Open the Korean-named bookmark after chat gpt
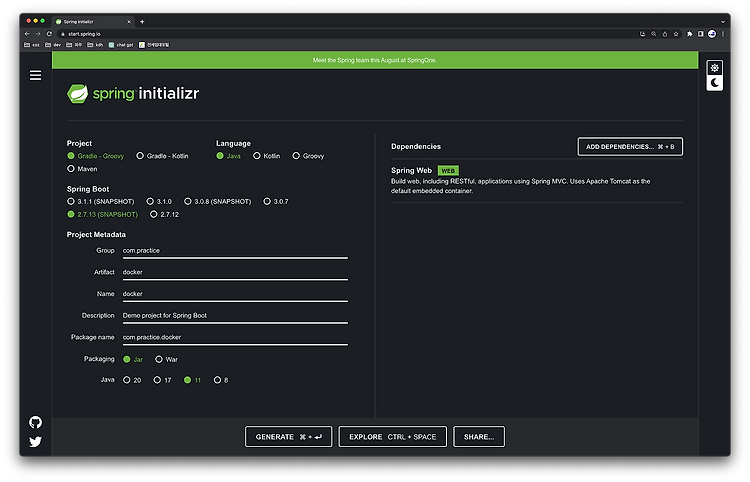Viewport: 750px width, 482px height. 154,45
